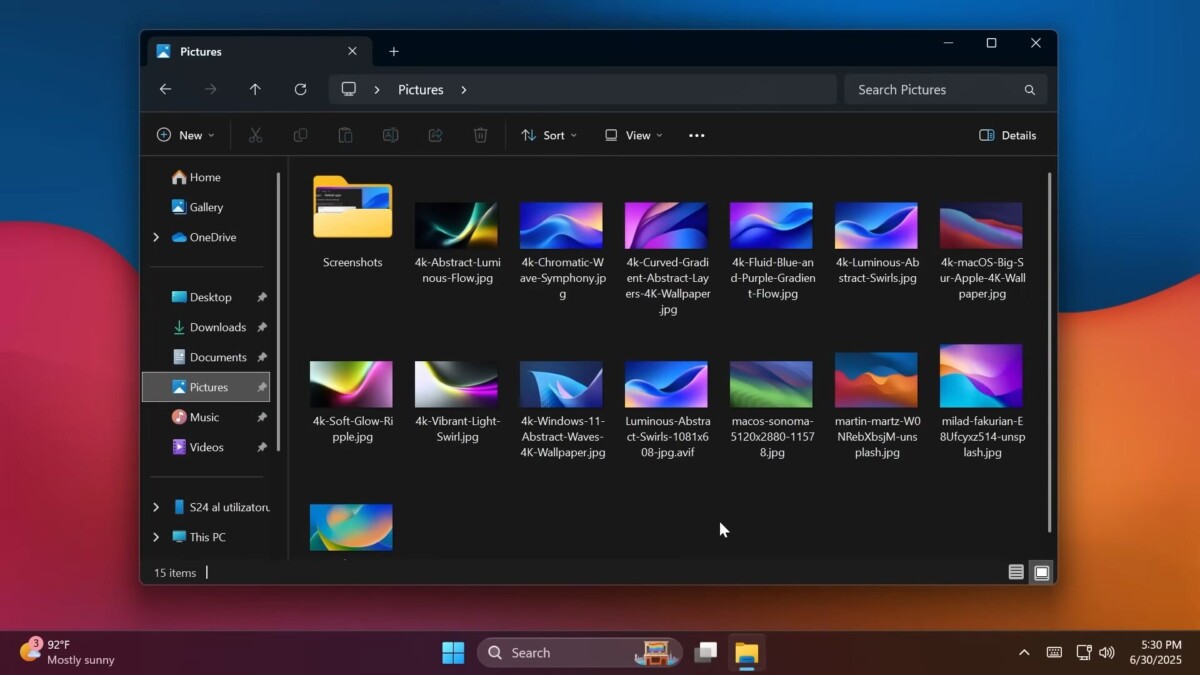Click the Delete trash icon in toolbar

point(481,135)
